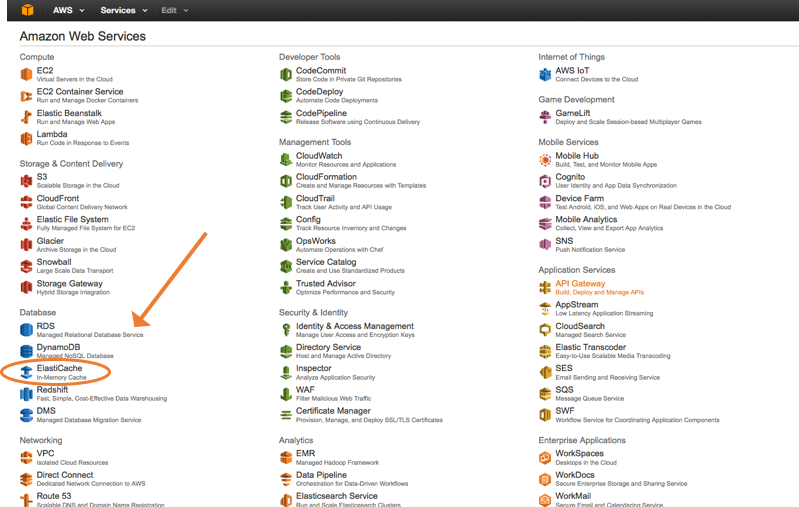This screenshot has width=799, height=507.
Task: Open the AWS dropdown menu
Action: (x=68, y=10)
